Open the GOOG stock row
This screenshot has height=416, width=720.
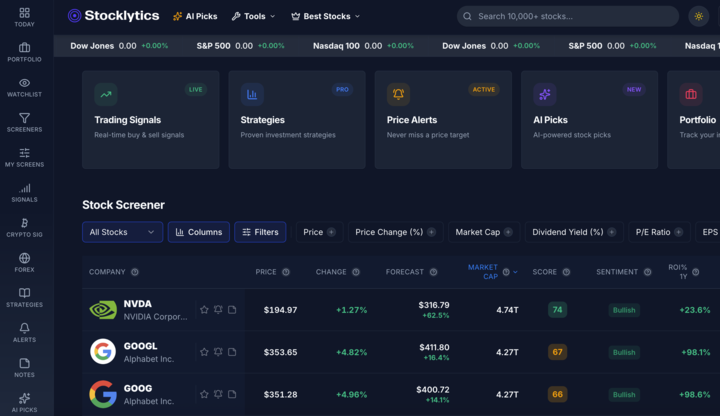click(401, 394)
